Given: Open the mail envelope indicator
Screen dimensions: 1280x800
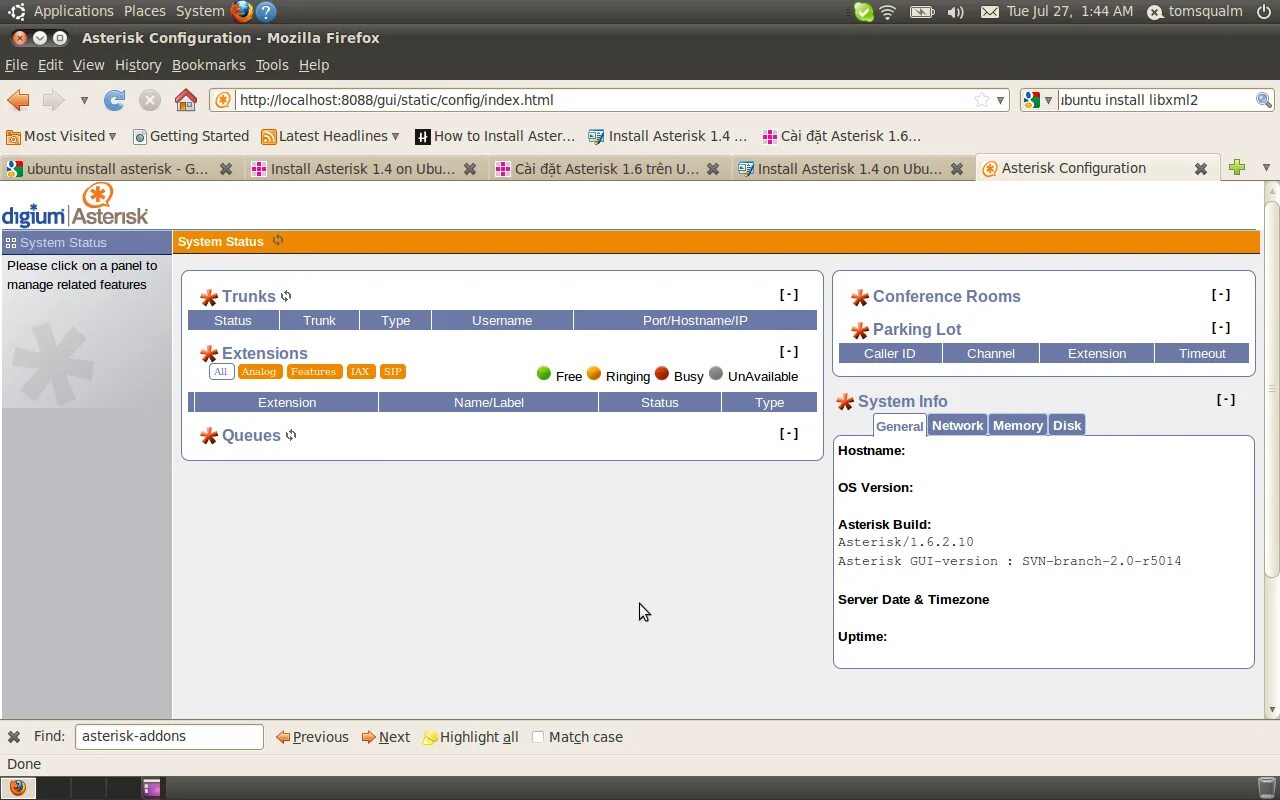Looking at the screenshot, I should (989, 12).
